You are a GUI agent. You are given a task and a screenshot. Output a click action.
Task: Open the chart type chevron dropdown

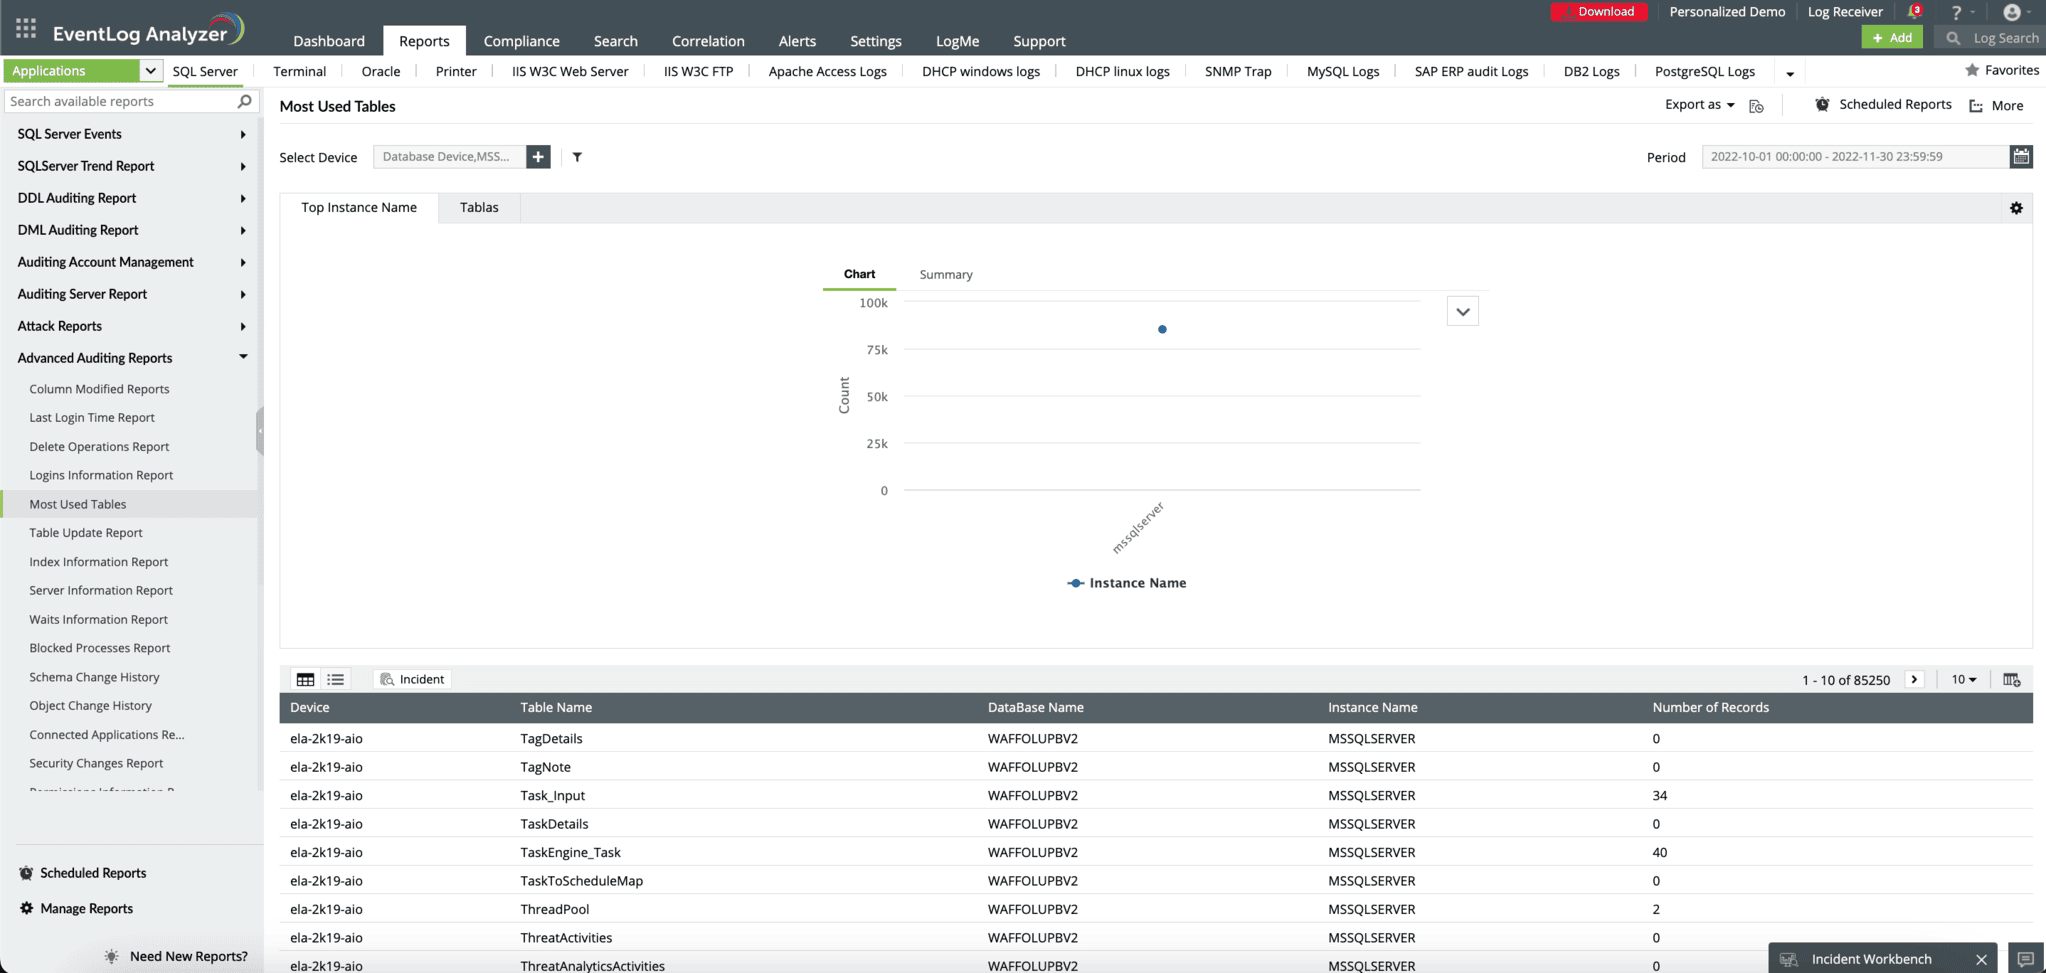(x=1463, y=312)
